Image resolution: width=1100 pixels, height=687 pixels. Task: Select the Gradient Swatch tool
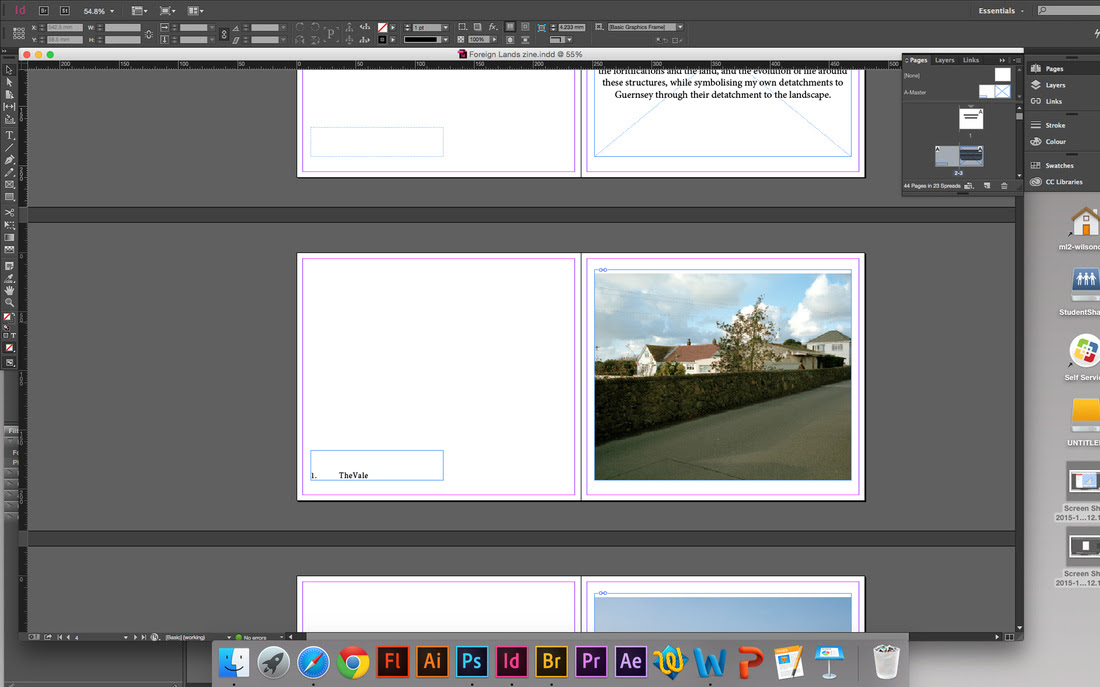pyautogui.click(x=9, y=237)
